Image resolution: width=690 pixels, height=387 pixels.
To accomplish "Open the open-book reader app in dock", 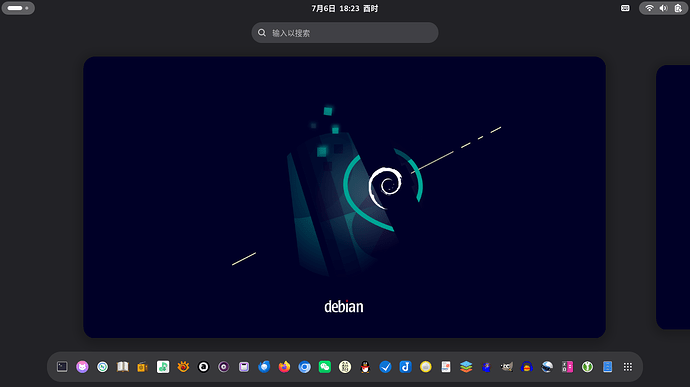I will 123,367.
